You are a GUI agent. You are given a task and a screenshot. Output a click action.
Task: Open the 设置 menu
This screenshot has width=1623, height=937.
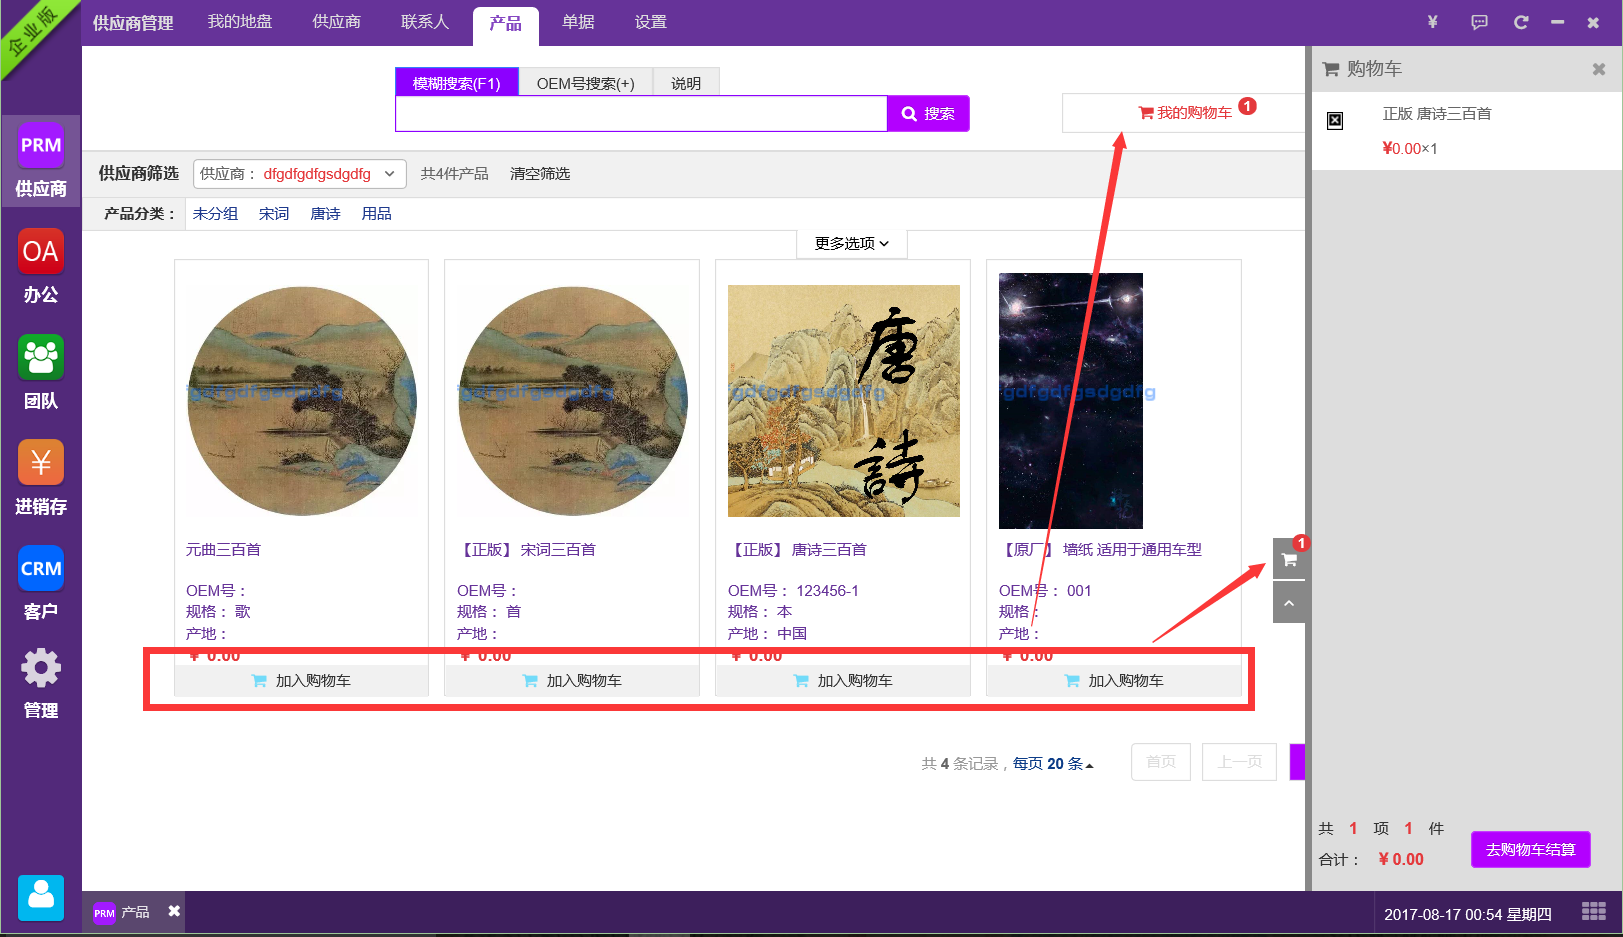tap(651, 22)
